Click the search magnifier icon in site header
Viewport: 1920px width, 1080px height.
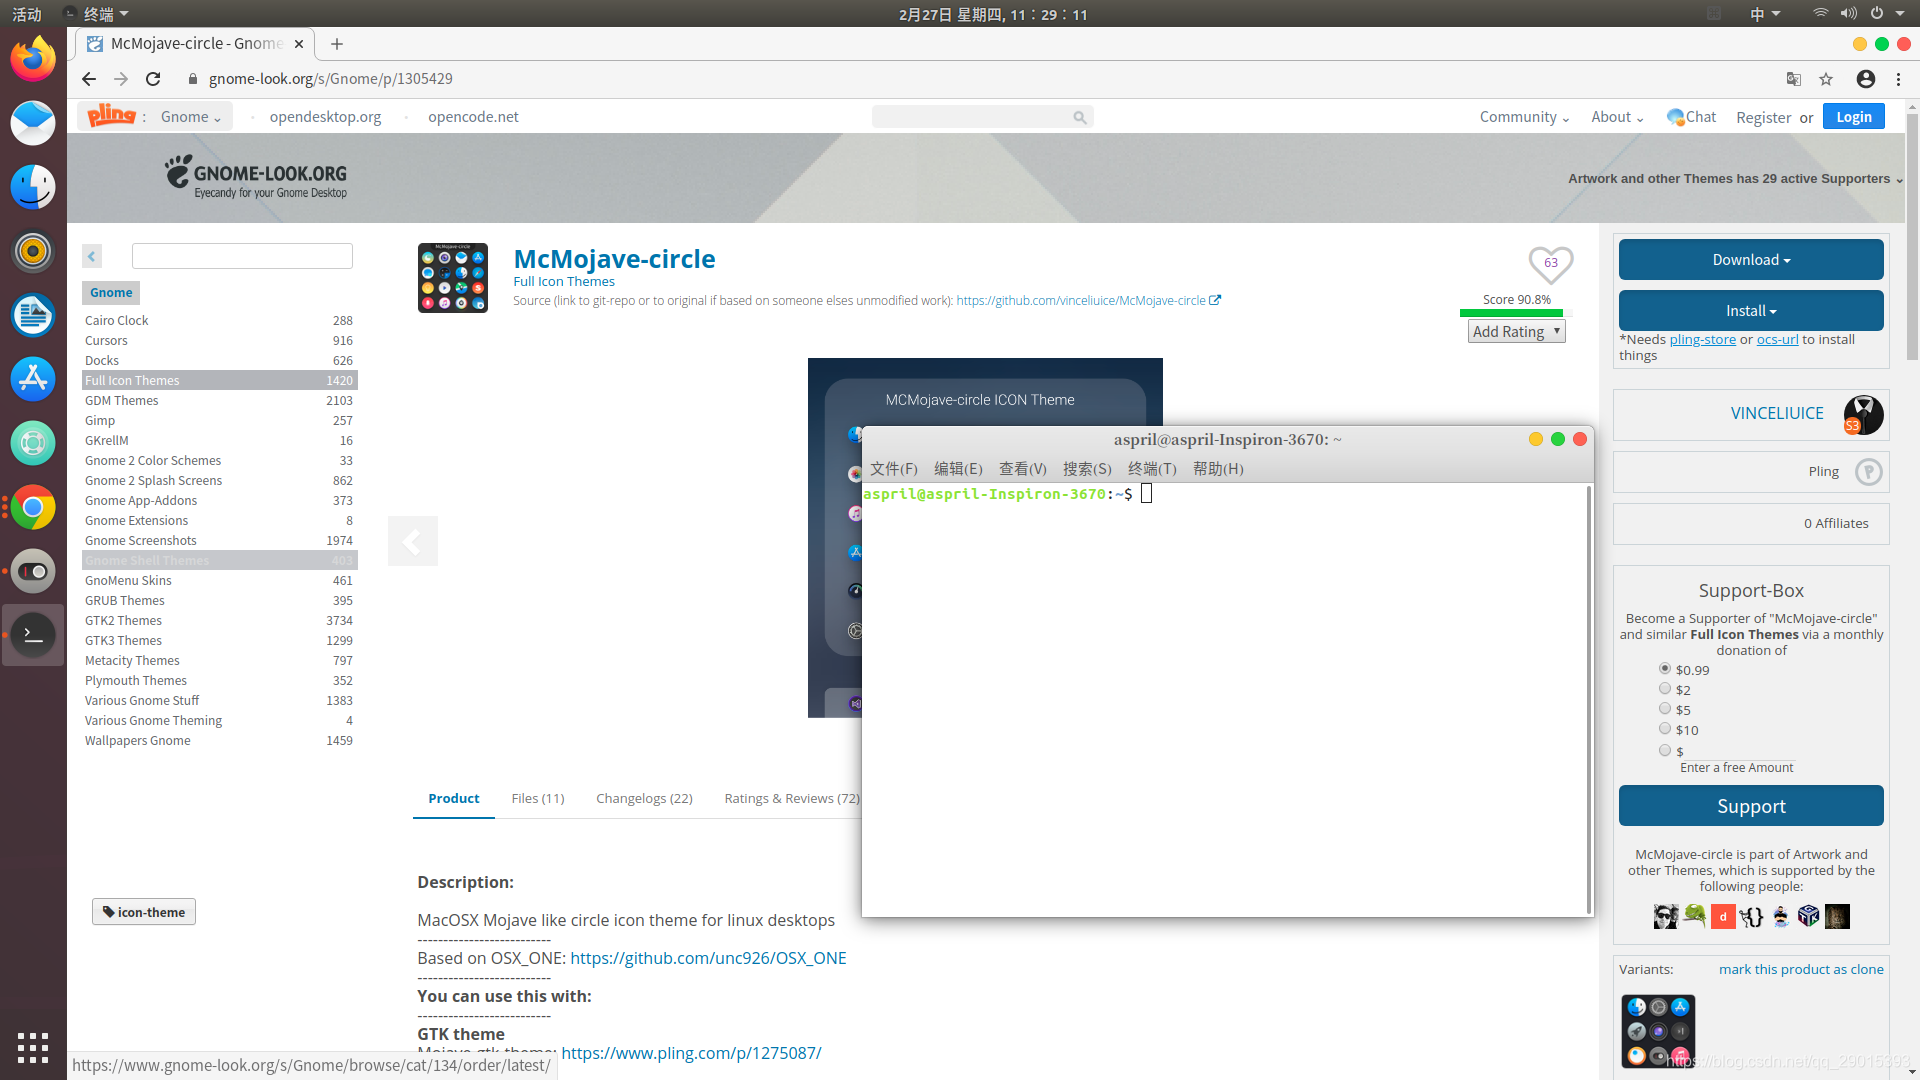pyautogui.click(x=1079, y=117)
